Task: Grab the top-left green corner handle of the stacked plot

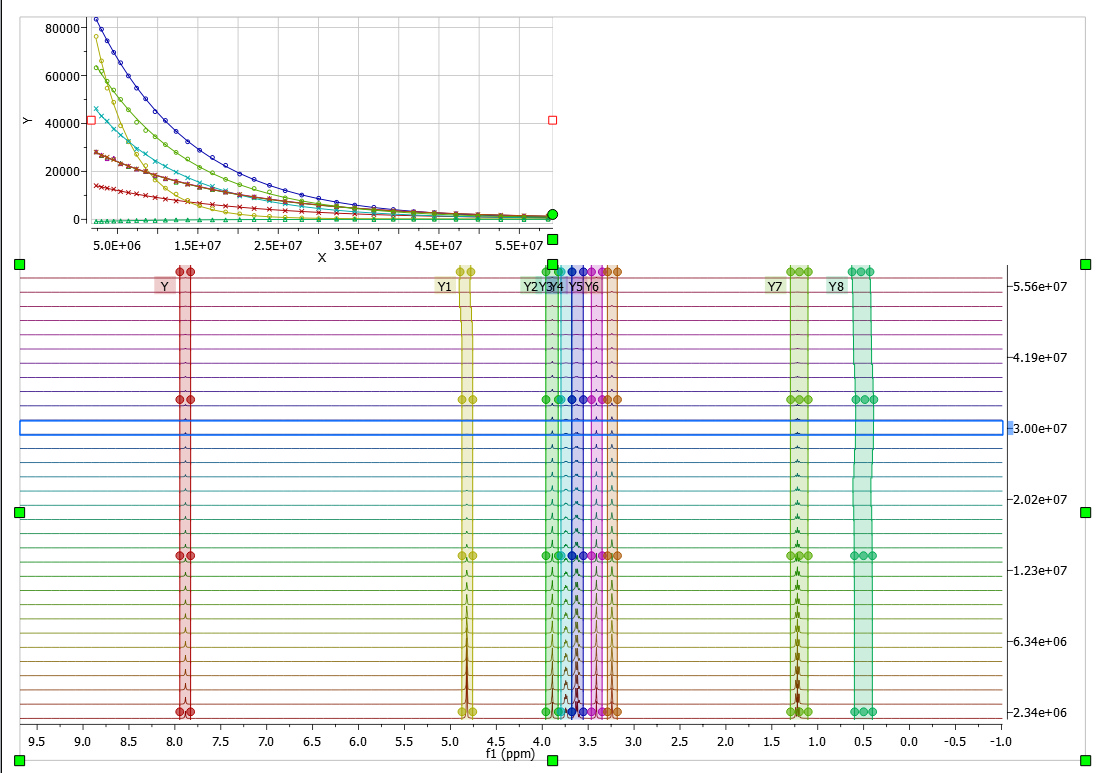Action: pos(19,264)
